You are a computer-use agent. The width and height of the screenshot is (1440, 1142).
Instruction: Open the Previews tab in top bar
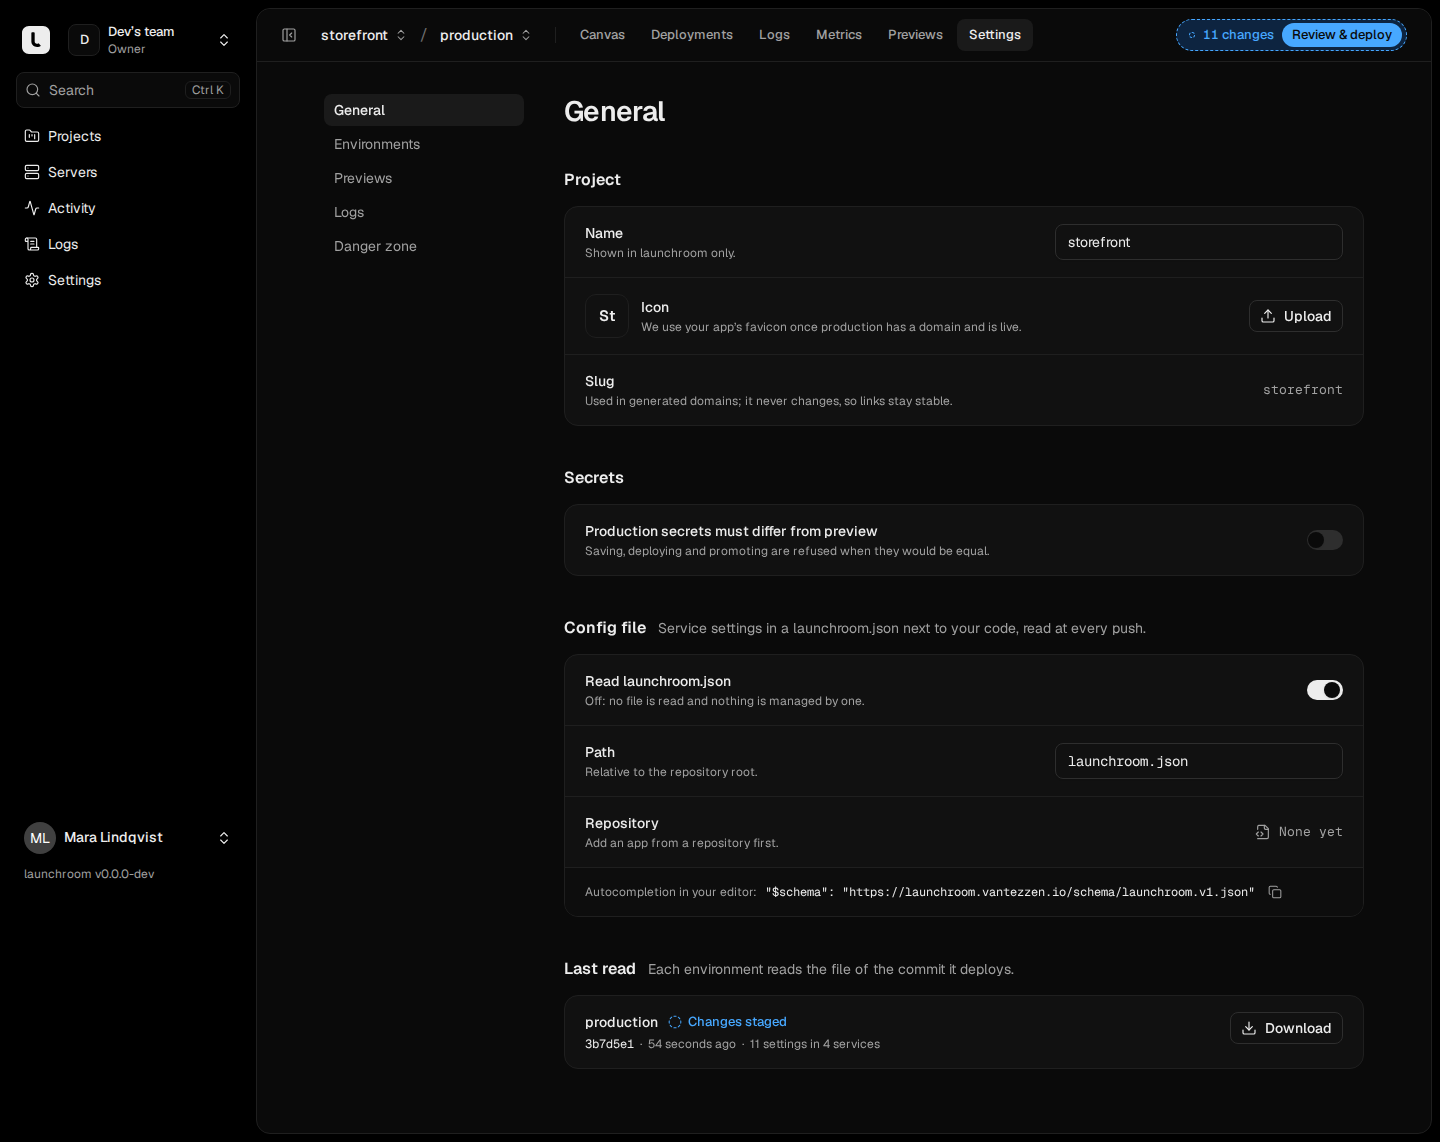pos(915,35)
